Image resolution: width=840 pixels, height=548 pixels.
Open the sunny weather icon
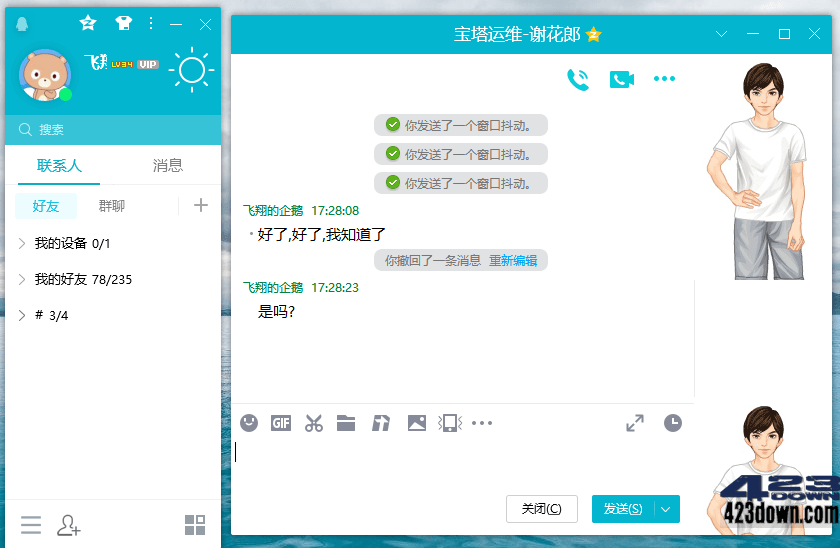(x=192, y=70)
